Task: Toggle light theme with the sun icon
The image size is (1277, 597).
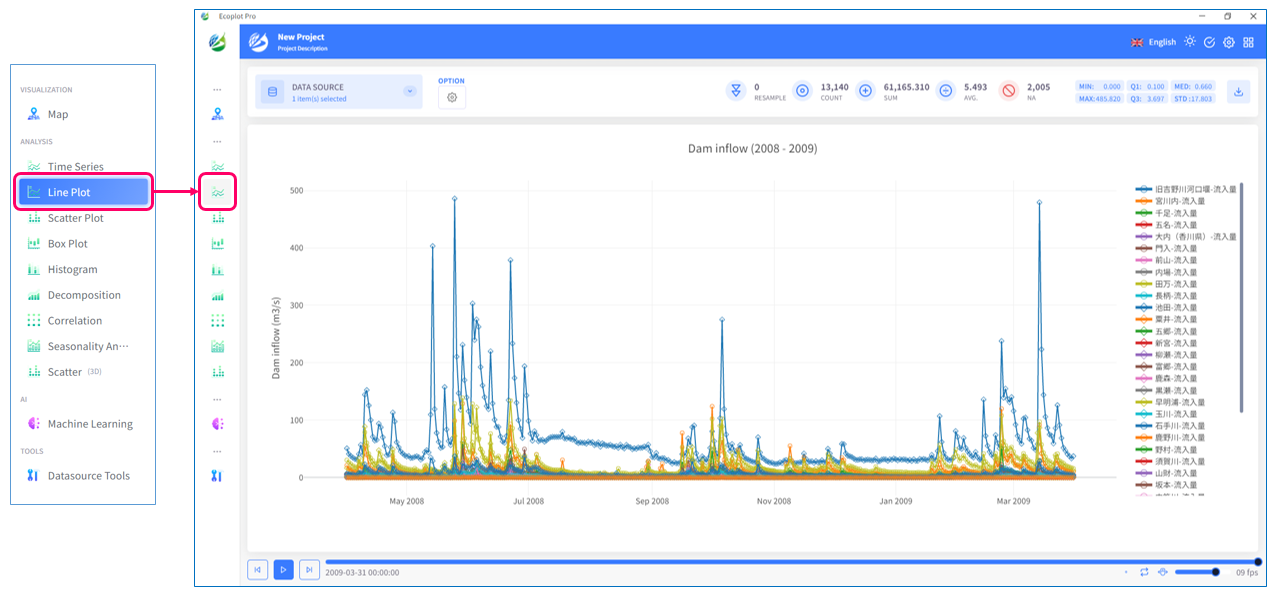Action: pyautogui.click(x=1190, y=42)
